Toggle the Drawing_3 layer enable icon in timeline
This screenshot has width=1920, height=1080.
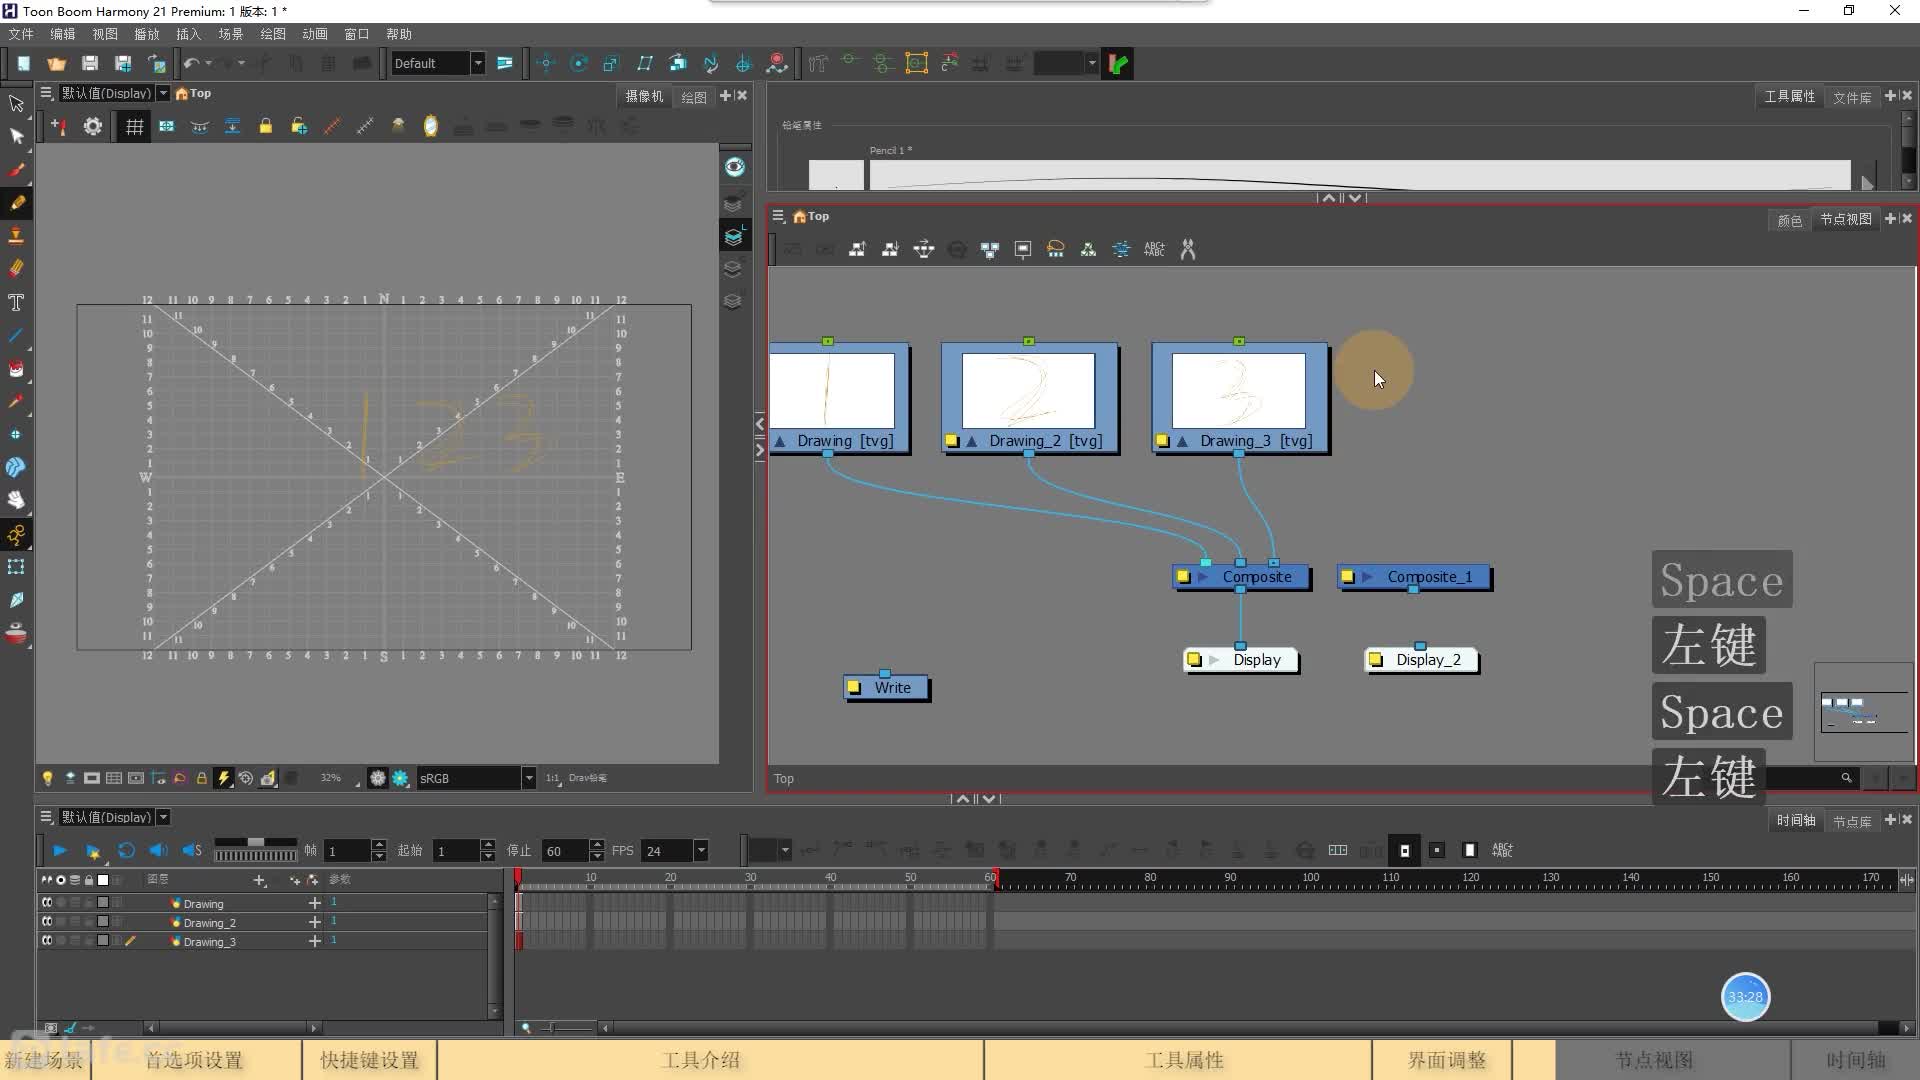pos(47,941)
